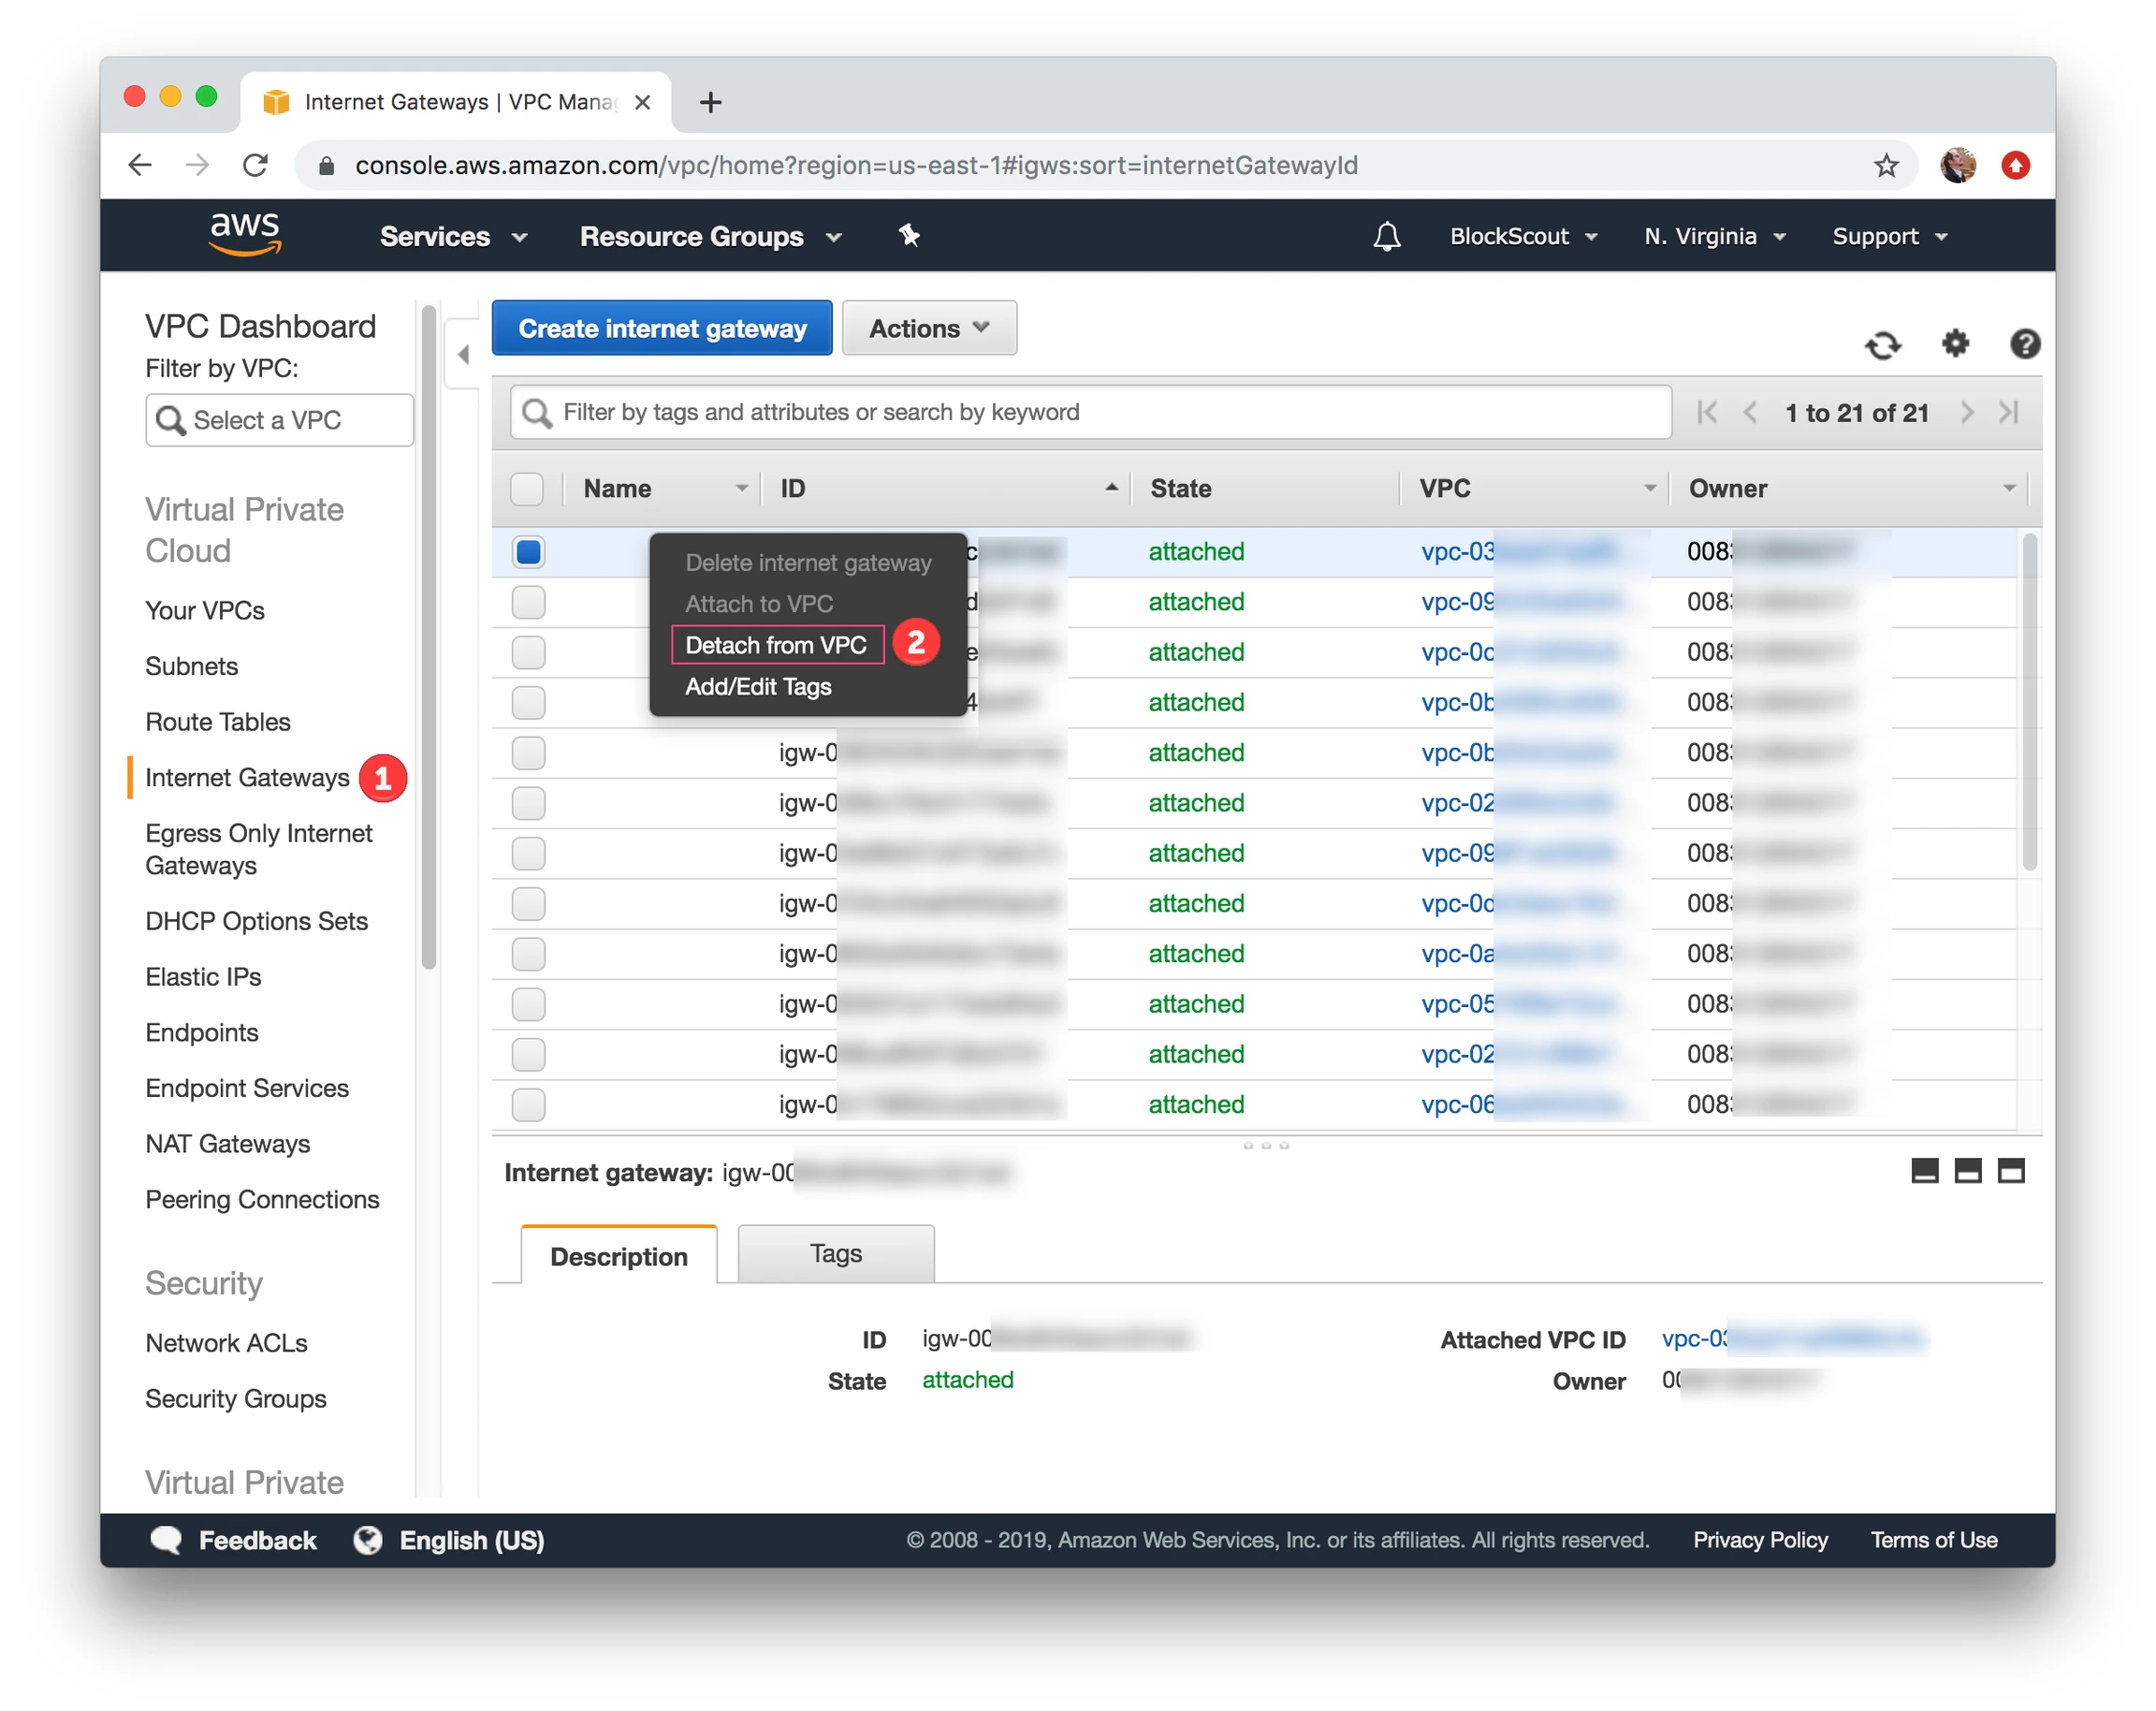Click Create internet gateway button
This screenshot has height=1711, width=2156.
tap(661, 328)
